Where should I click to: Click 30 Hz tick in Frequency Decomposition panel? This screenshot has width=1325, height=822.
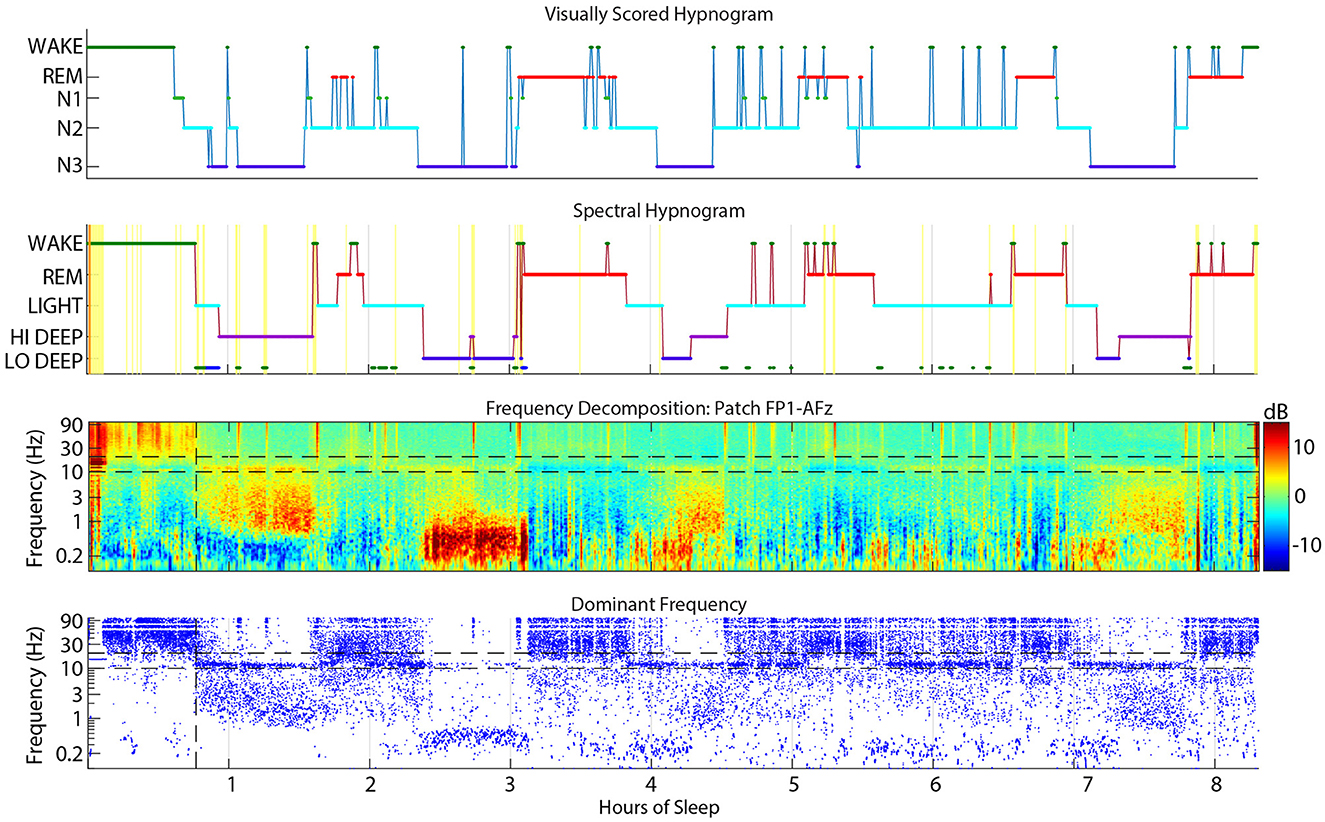pyautogui.click(x=71, y=450)
